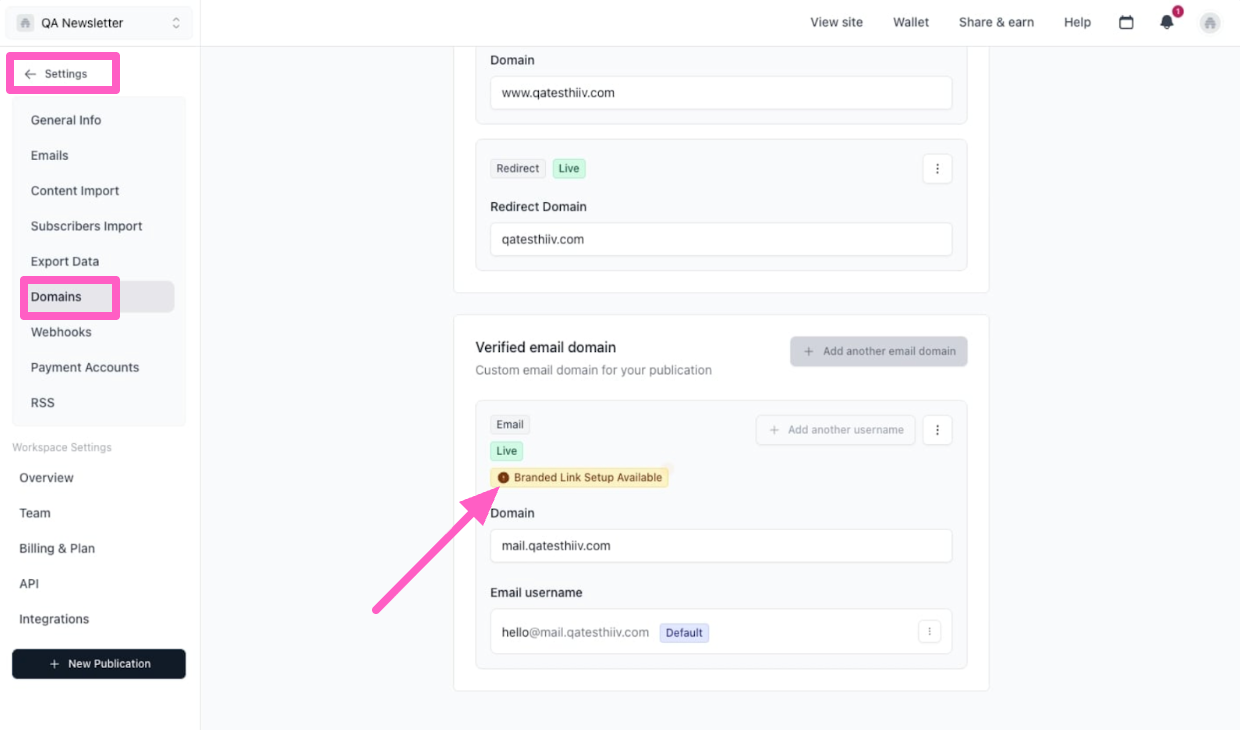Open options menu for hello@ email username
The width and height of the screenshot is (1240, 730).
pyautogui.click(x=929, y=632)
